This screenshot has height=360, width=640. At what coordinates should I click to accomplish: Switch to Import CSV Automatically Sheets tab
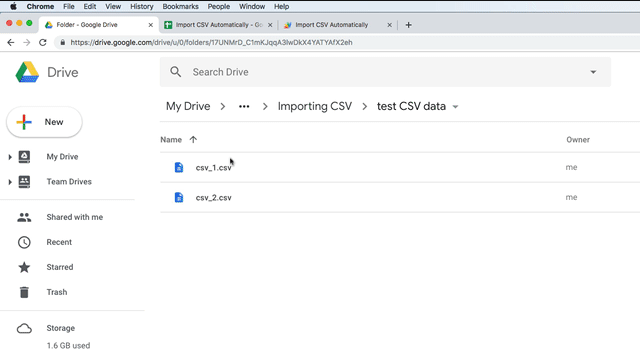[x=219, y=25]
